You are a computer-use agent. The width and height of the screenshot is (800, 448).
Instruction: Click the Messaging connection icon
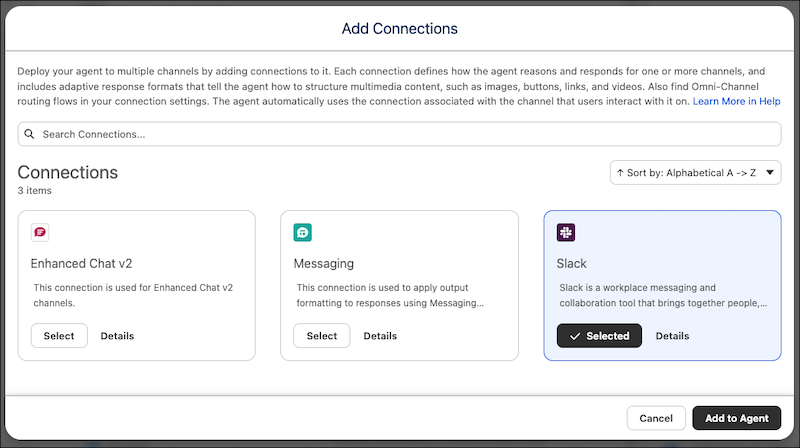click(303, 233)
